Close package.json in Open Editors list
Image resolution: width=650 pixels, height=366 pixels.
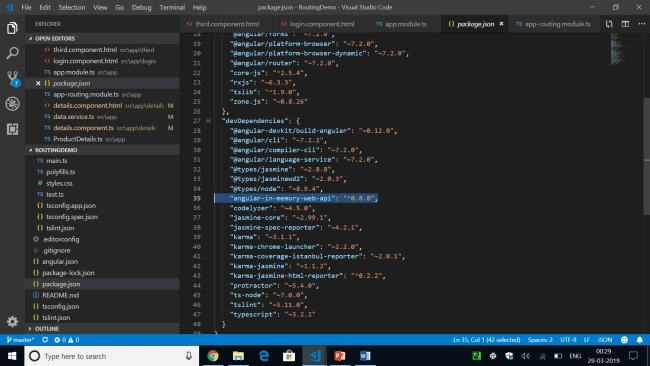tap(38, 83)
